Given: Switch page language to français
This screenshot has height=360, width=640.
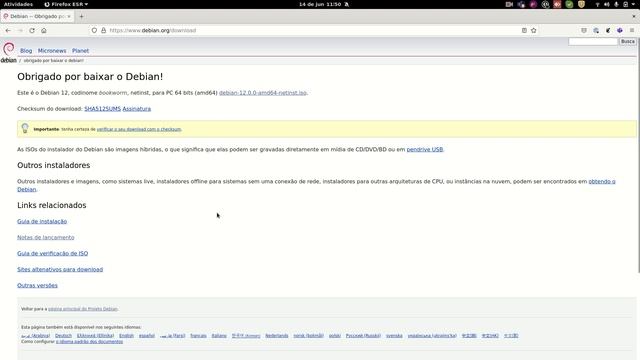Looking at the screenshot, I should [x=198, y=336].
